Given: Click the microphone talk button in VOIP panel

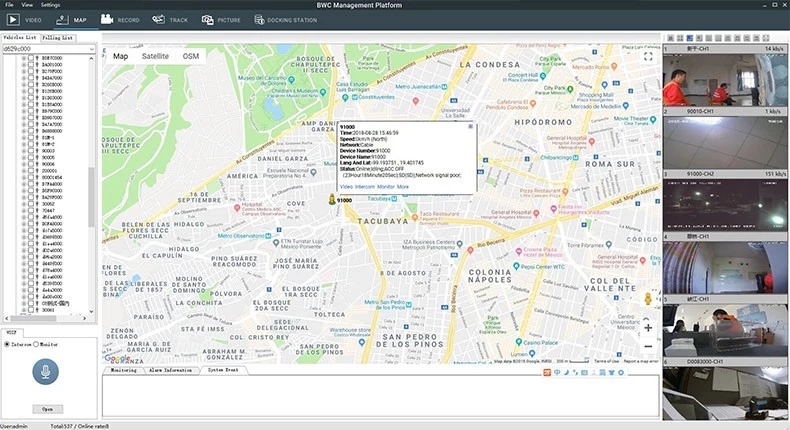Looking at the screenshot, I should 45,372.
